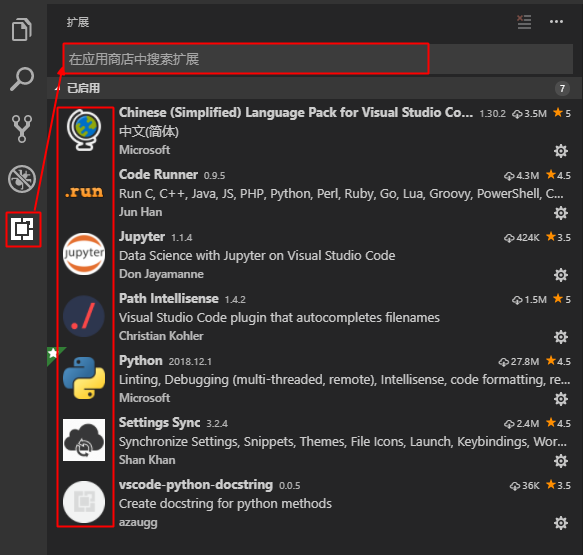The image size is (583, 555).
Task: Click the publisher name Jun Han
Action: (141, 212)
